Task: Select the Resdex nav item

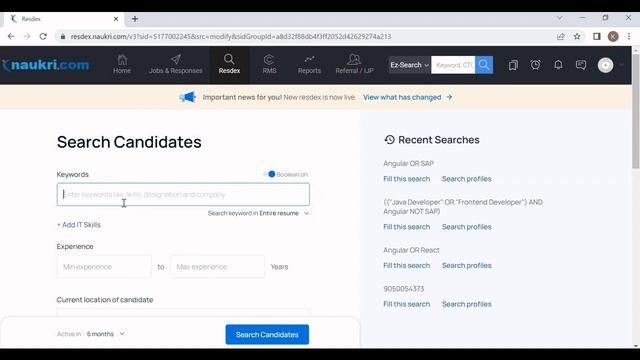Action: [229, 65]
